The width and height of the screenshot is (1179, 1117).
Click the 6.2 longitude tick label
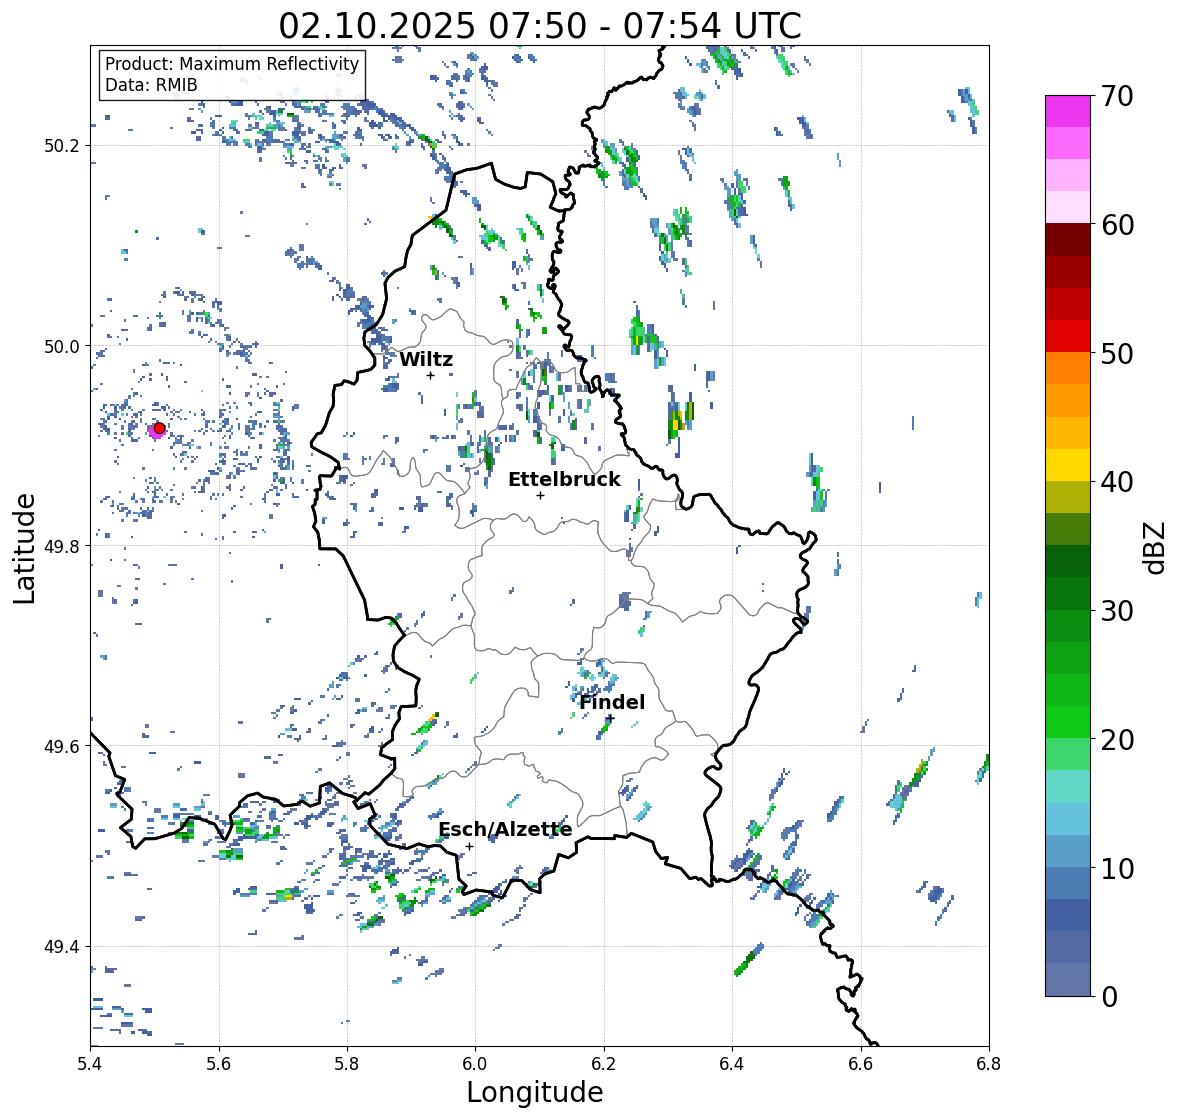(x=604, y=1064)
